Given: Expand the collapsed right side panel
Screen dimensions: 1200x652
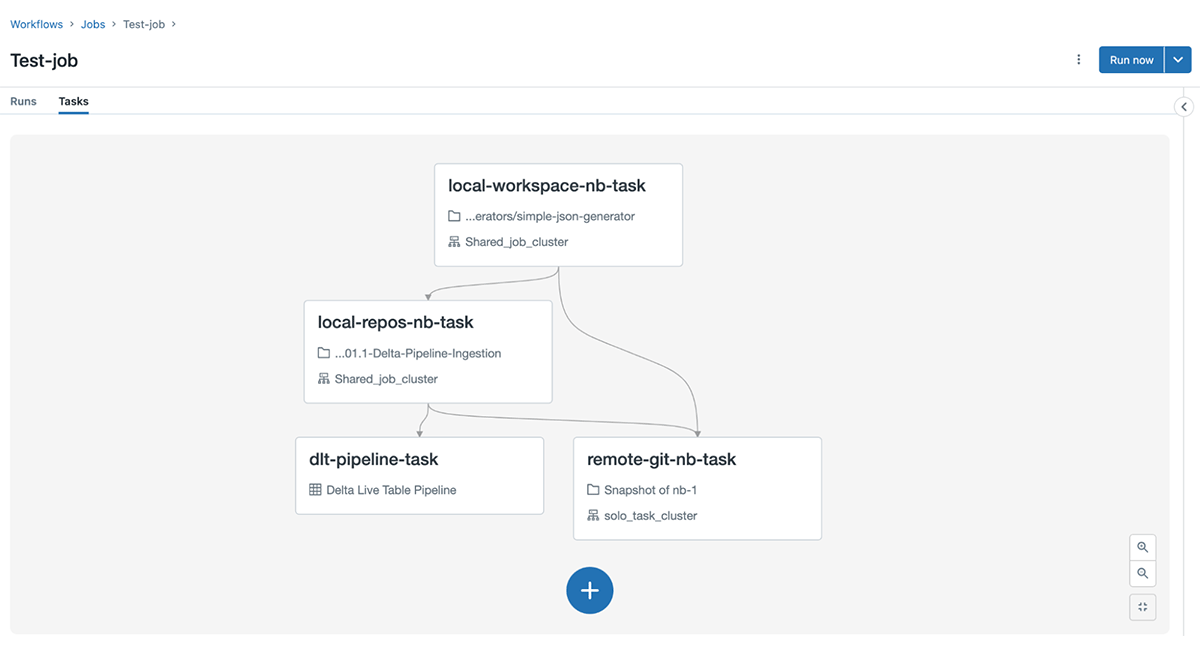Looking at the screenshot, I should pos(1184,107).
